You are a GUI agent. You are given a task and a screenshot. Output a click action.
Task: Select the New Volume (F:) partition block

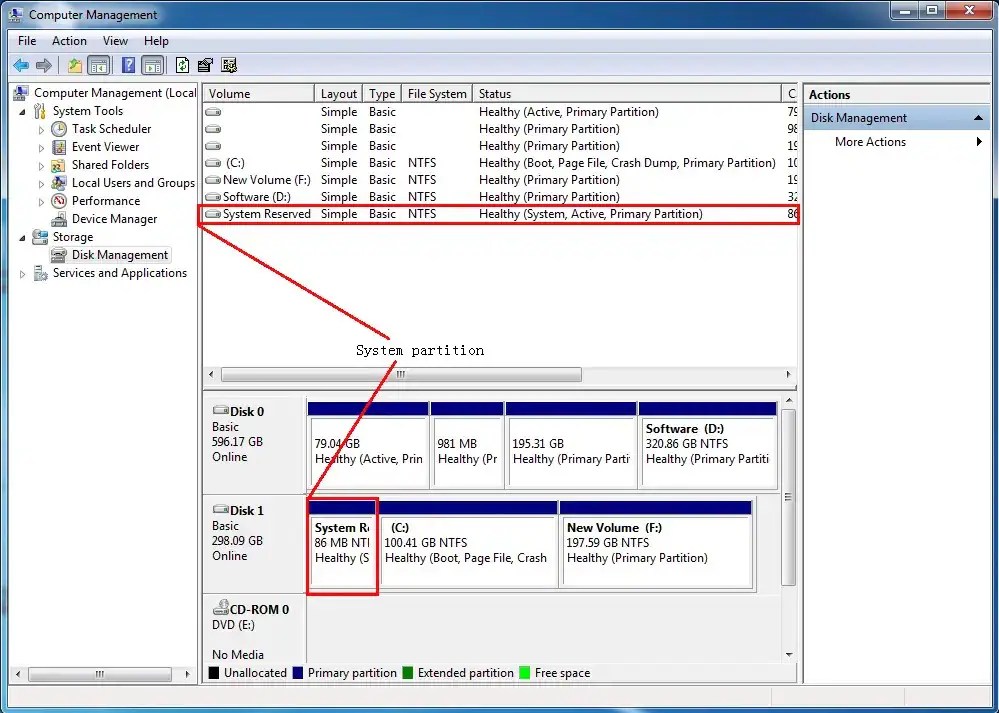coord(656,545)
